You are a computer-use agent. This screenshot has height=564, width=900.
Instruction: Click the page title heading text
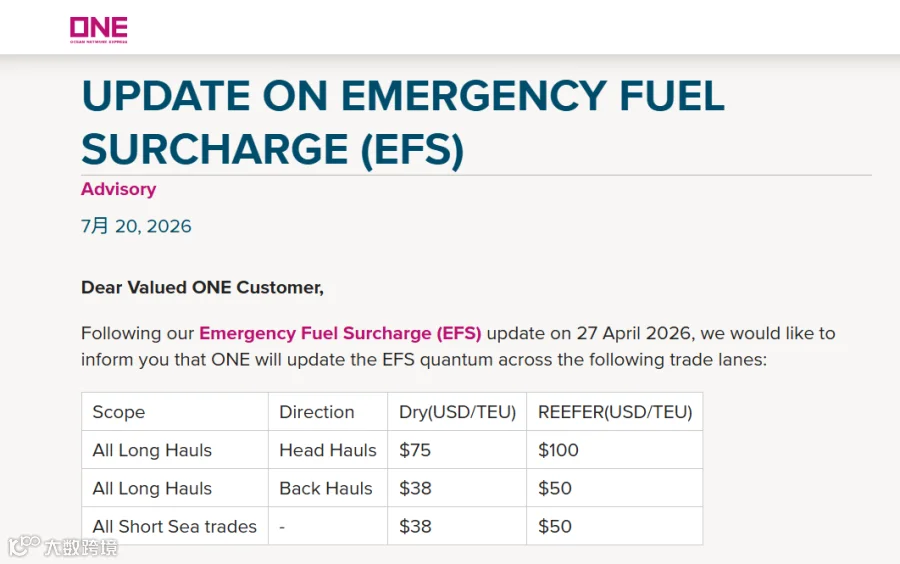(x=403, y=122)
